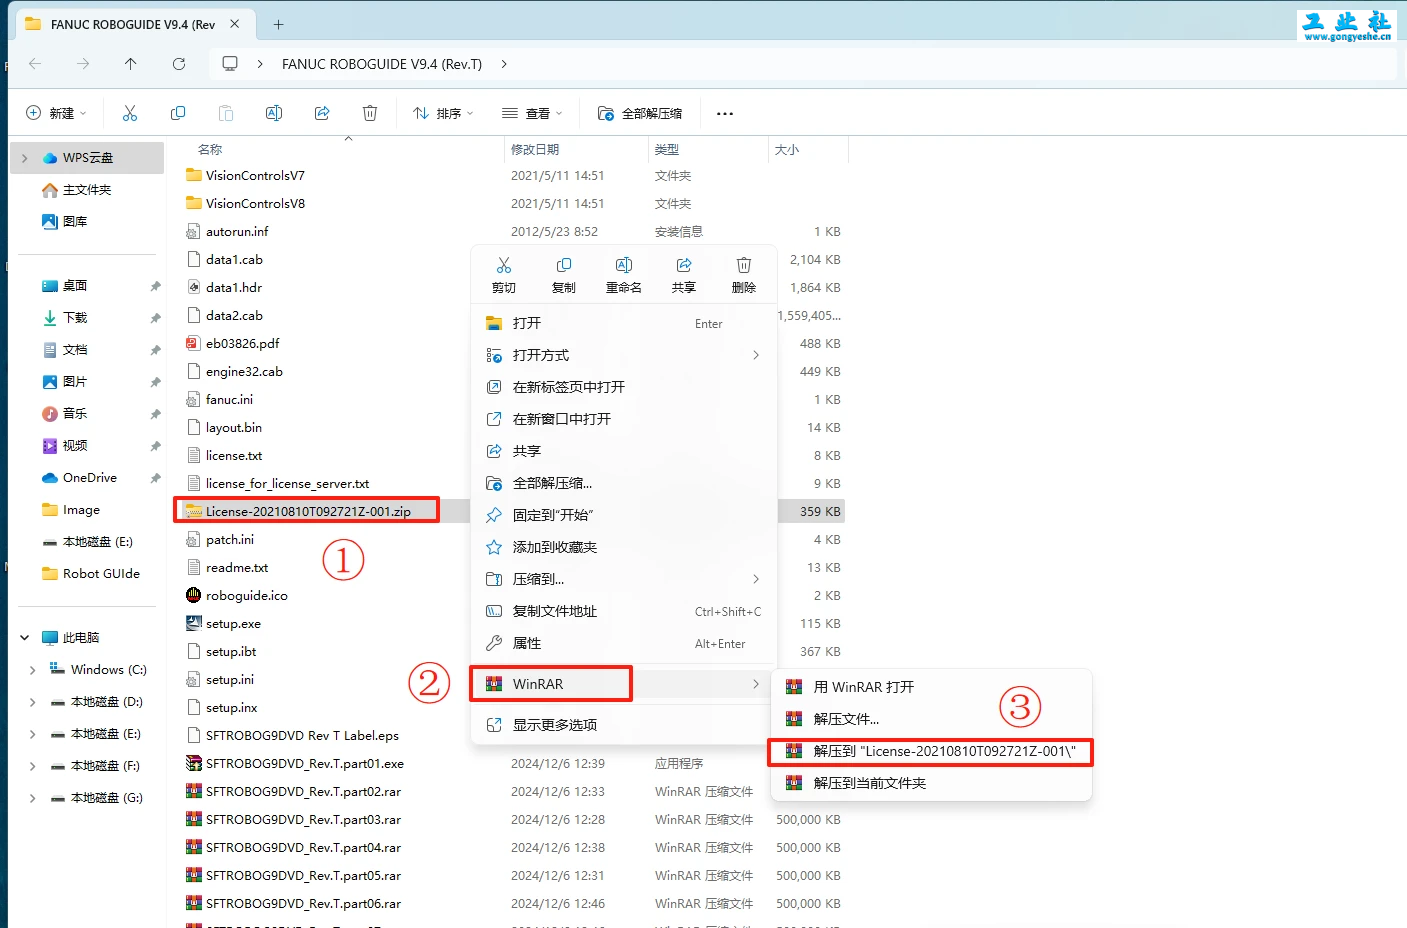The image size is (1407, 928).
Task: Open the 排序 sort dropdown
Action: coord(444,113)
